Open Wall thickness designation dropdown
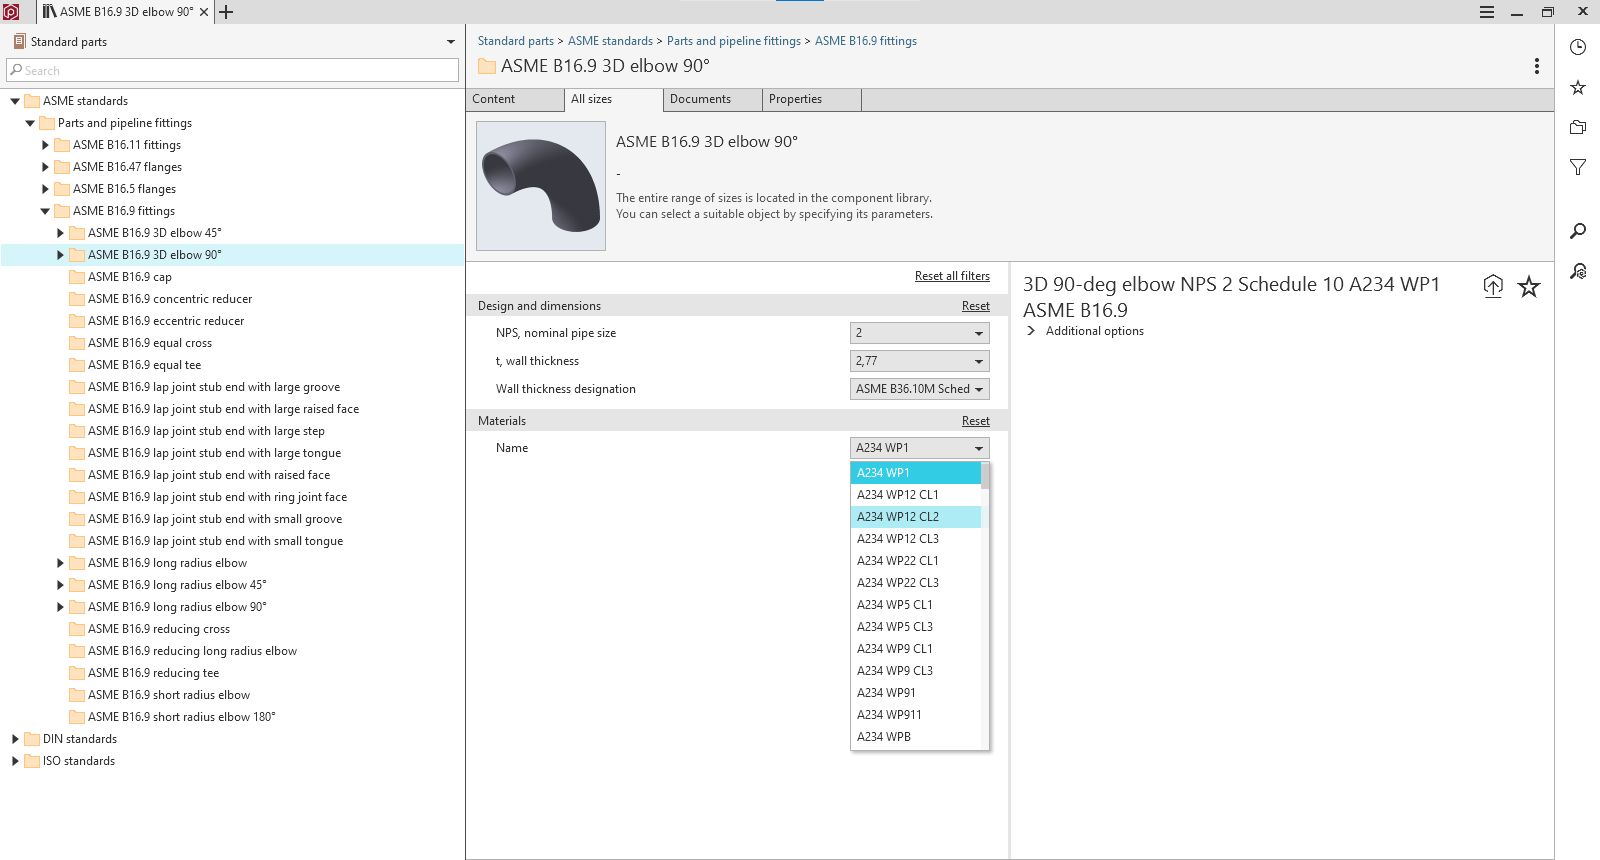Viewport: 1600px width, 860px height. point(920,389)
